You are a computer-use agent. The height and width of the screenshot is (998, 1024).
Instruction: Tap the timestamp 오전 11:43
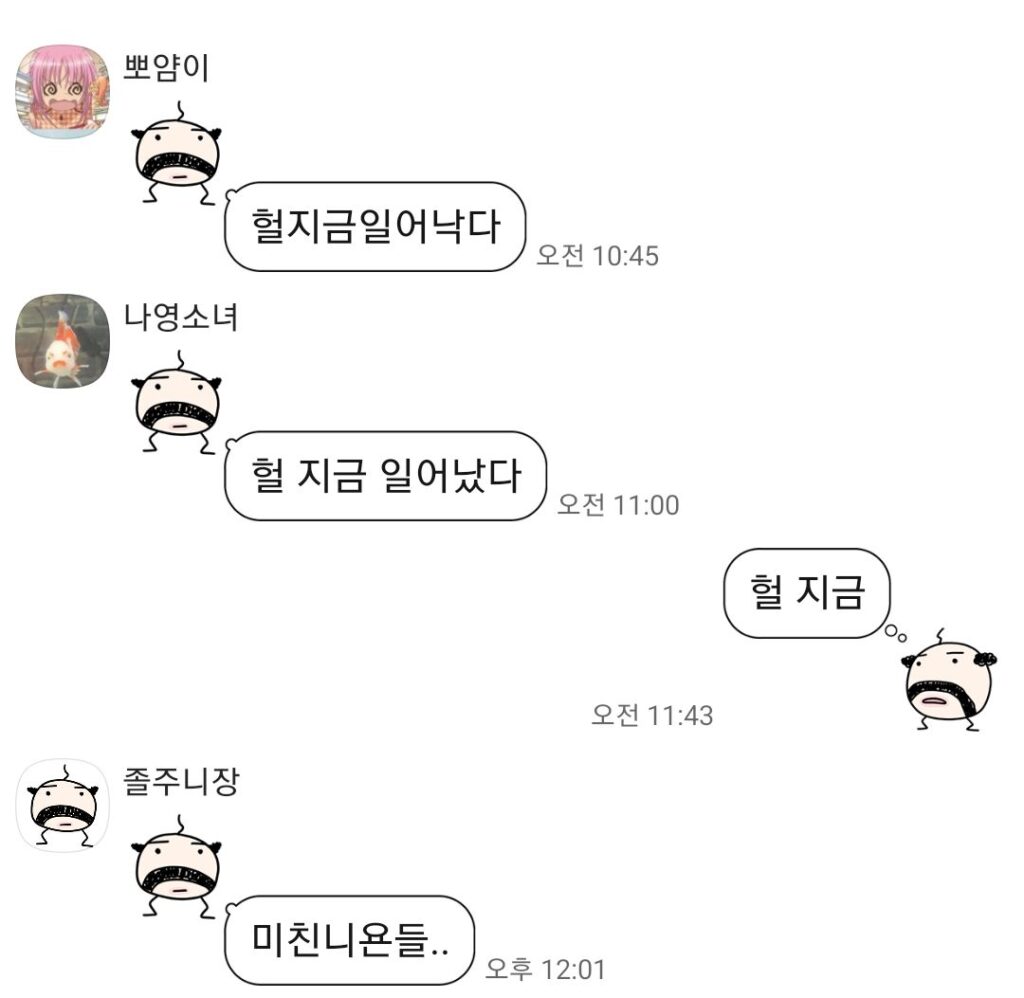click(x=652, y=715)
